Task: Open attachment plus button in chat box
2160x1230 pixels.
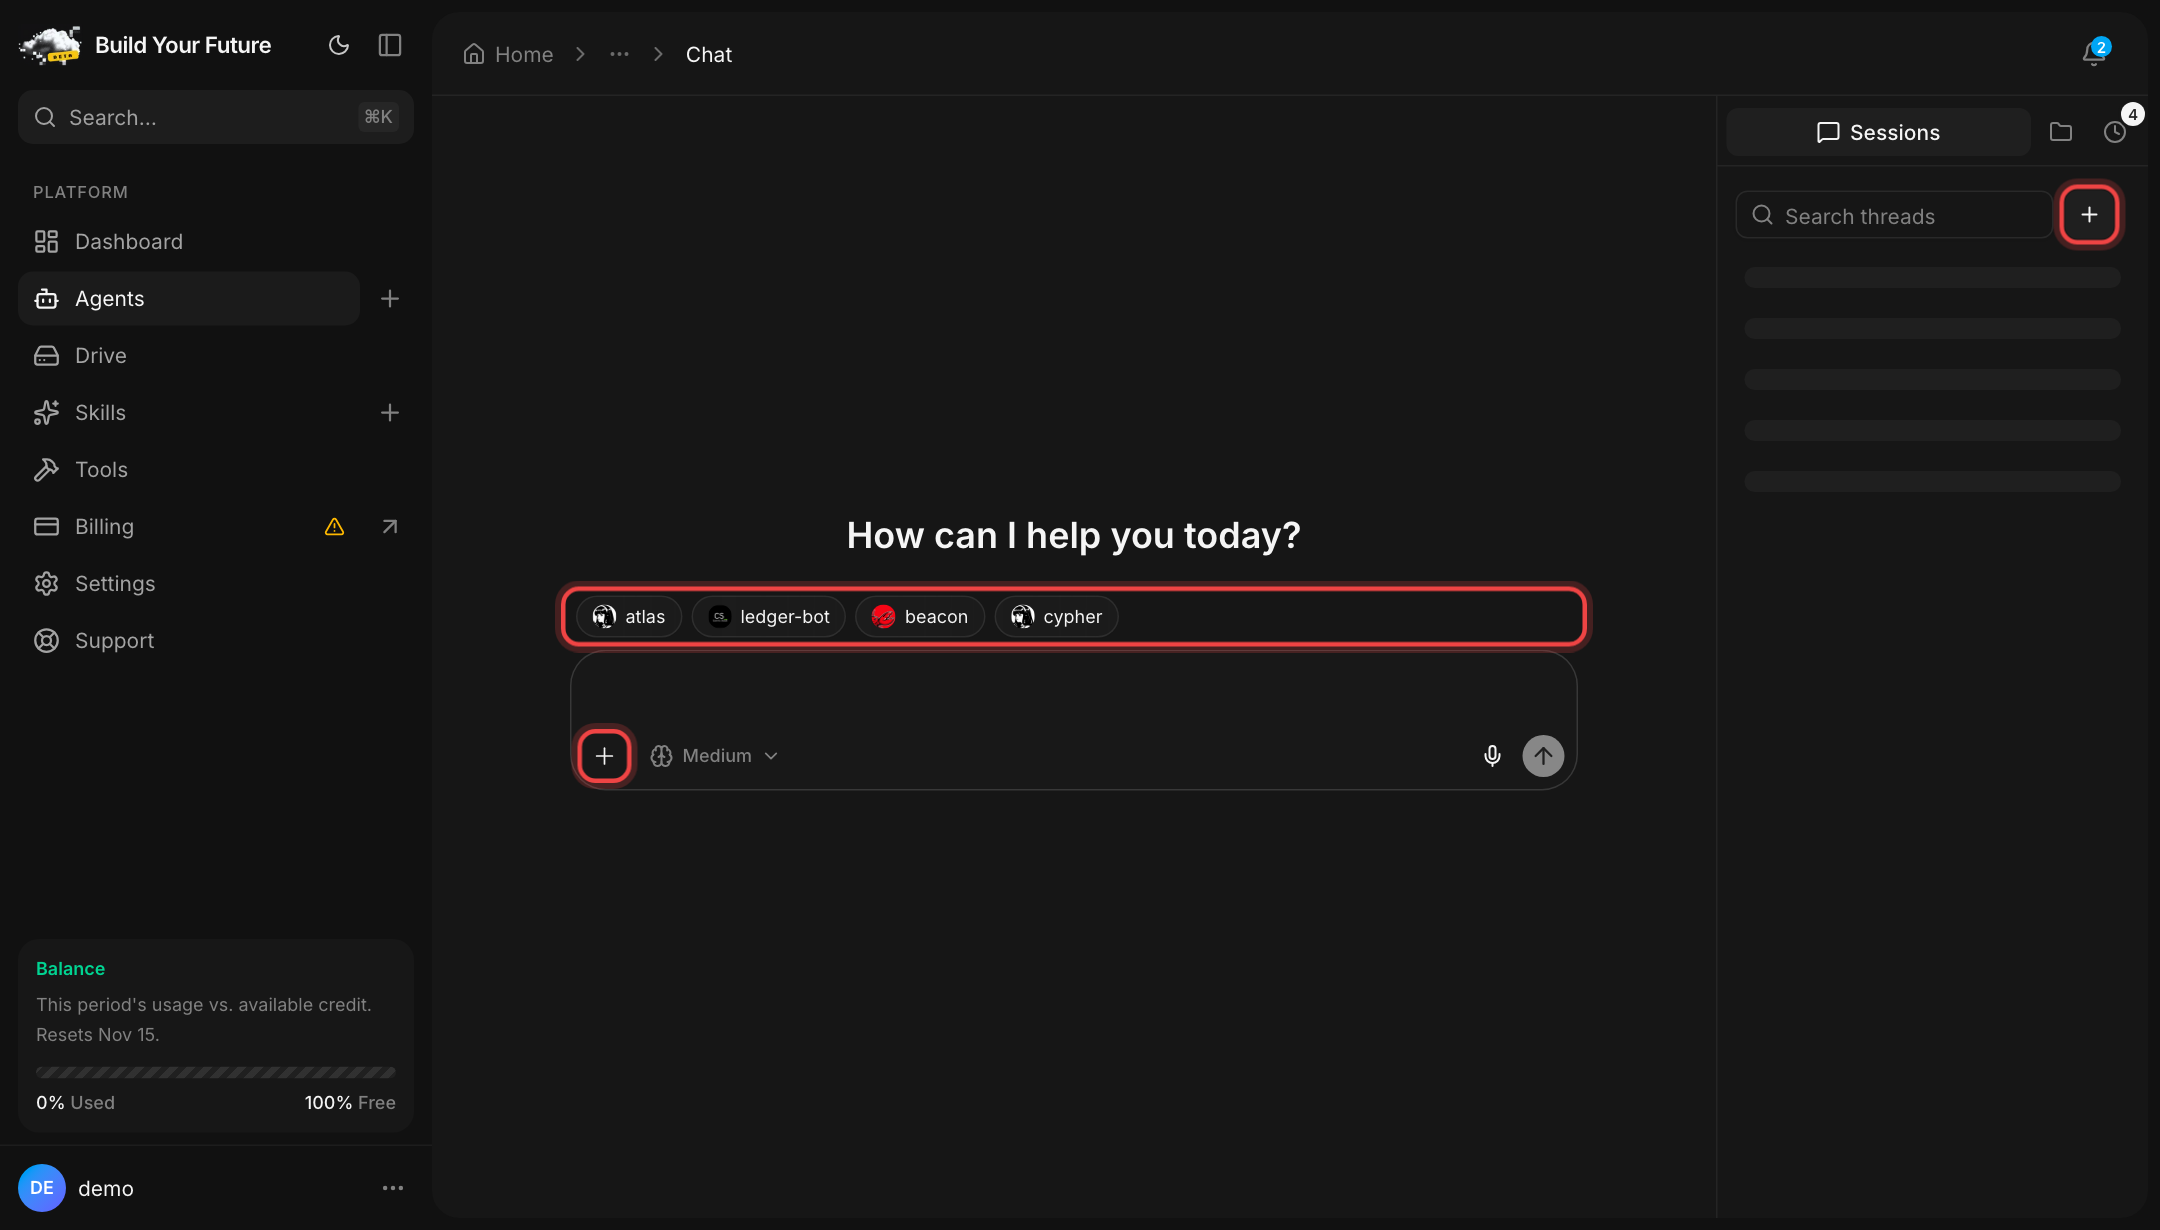Action: (604, 755)
